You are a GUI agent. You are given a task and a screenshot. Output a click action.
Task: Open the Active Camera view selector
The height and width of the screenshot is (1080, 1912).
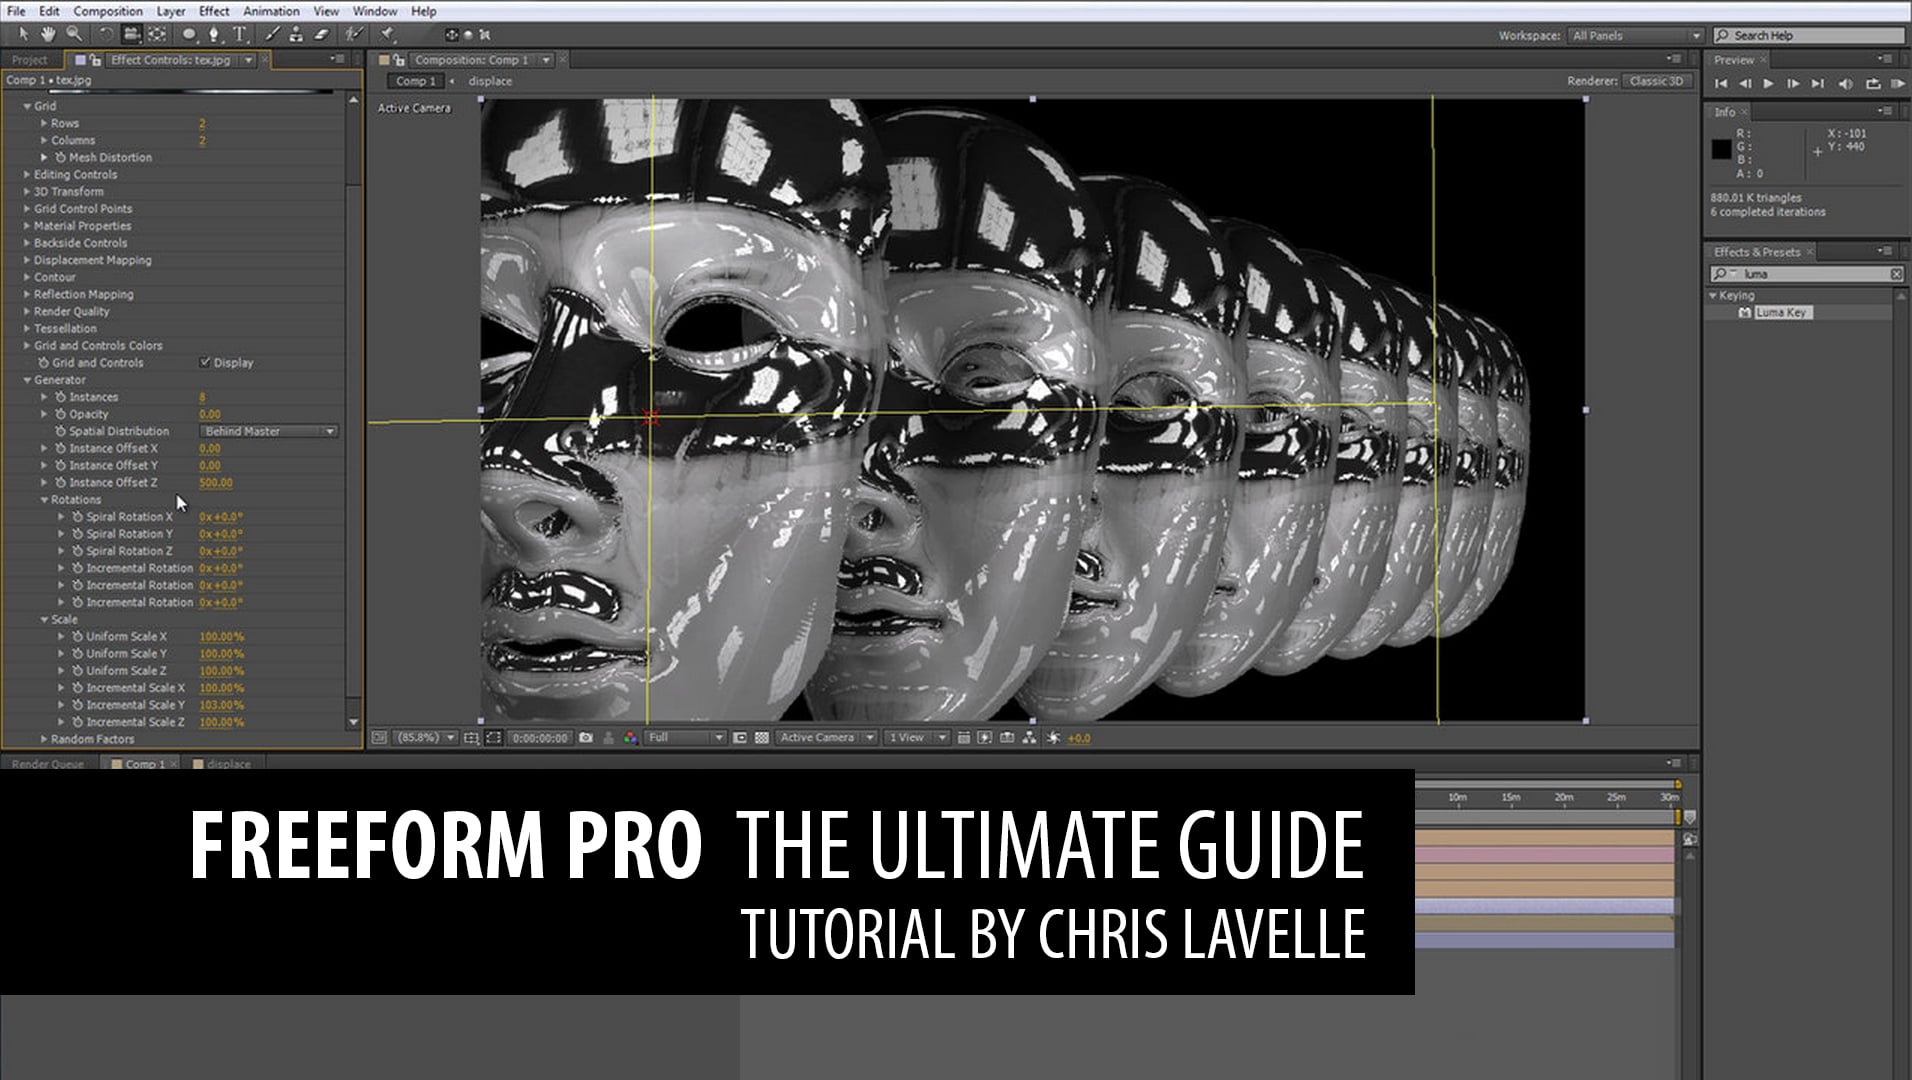[x=824, y=738]
